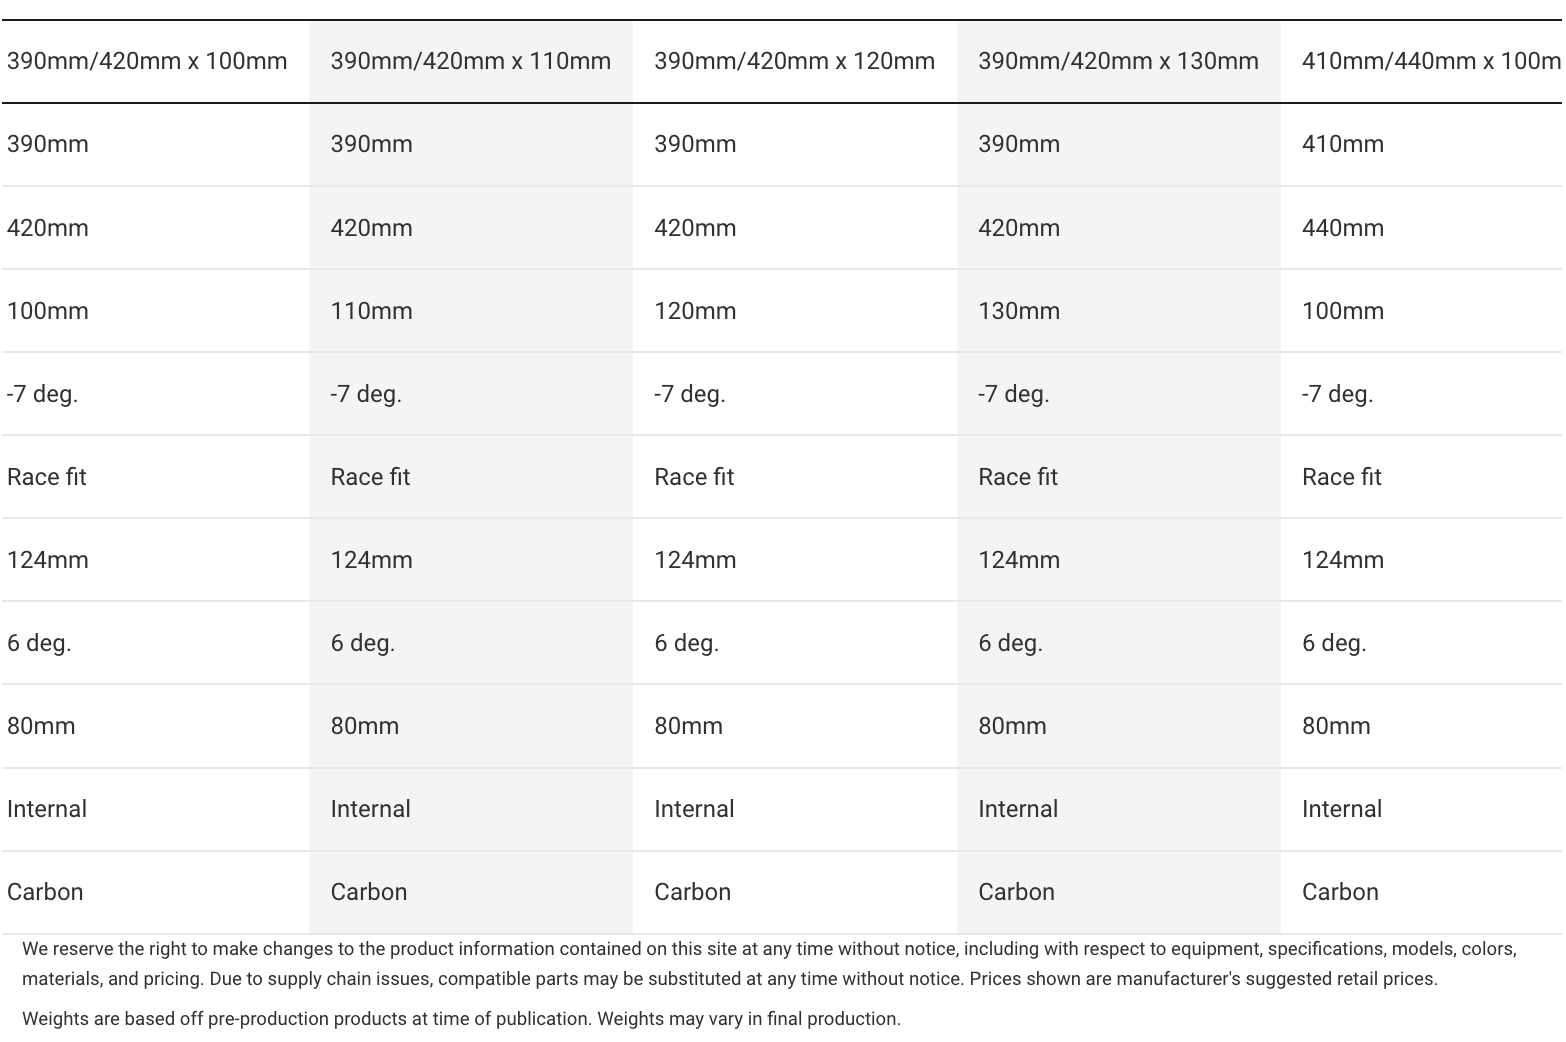Click "Carbon" in the x 100mm first column
Screen dimensions: 1566x1042
click(45, 892)
